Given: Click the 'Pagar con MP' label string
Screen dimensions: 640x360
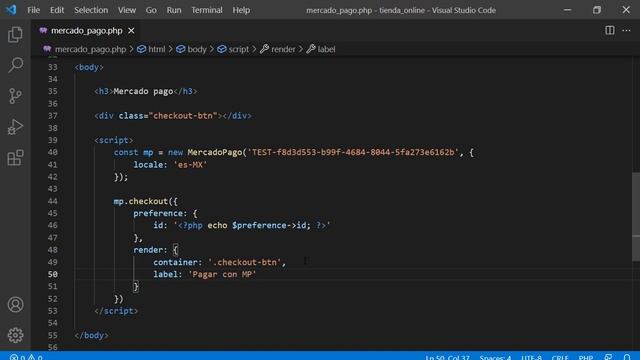Looking at the screenshot, I should tap(222, 274).
